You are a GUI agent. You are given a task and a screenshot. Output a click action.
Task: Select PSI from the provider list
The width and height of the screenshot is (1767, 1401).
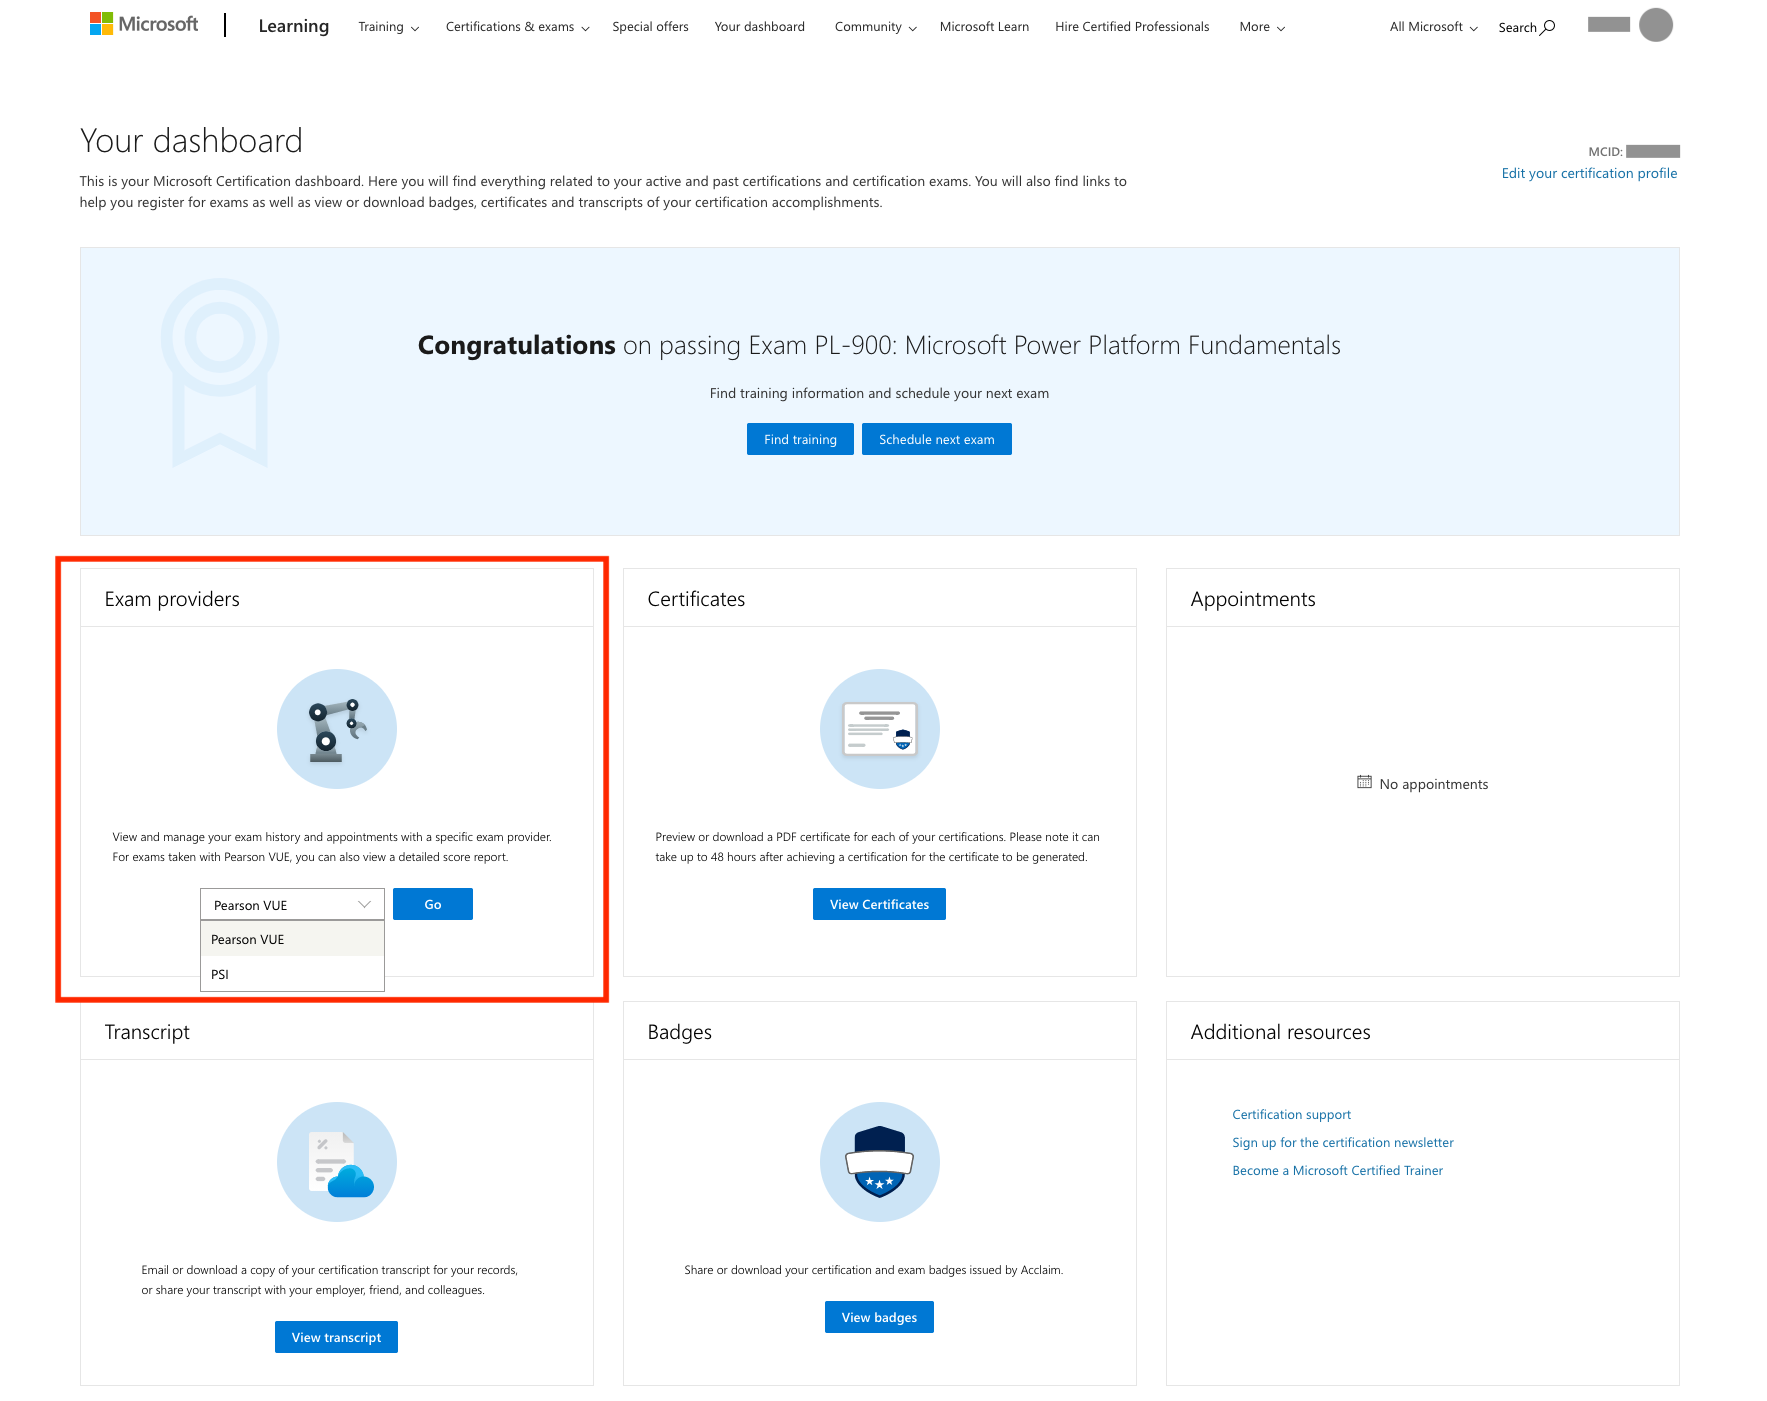(292, 974)
